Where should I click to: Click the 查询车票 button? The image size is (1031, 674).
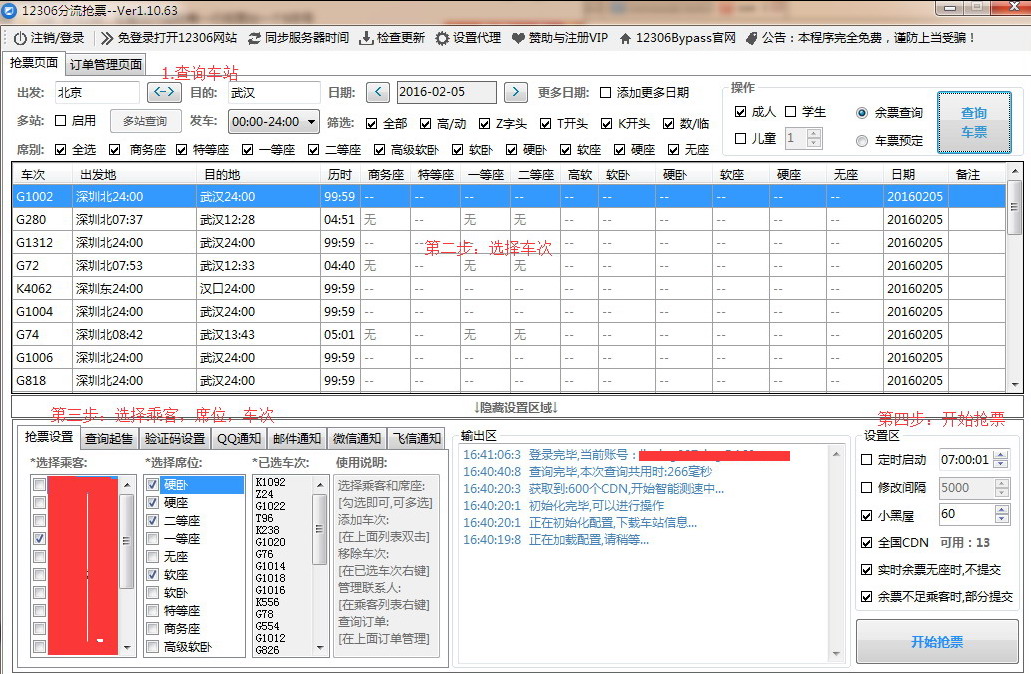pyautogui.click(x=974, y=122)
